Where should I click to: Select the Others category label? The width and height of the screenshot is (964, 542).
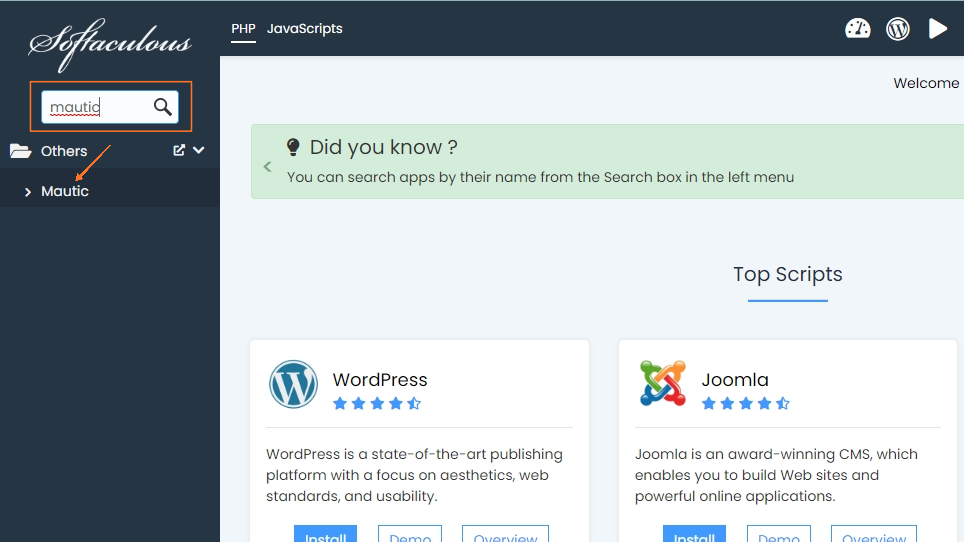tap(64, 151)
